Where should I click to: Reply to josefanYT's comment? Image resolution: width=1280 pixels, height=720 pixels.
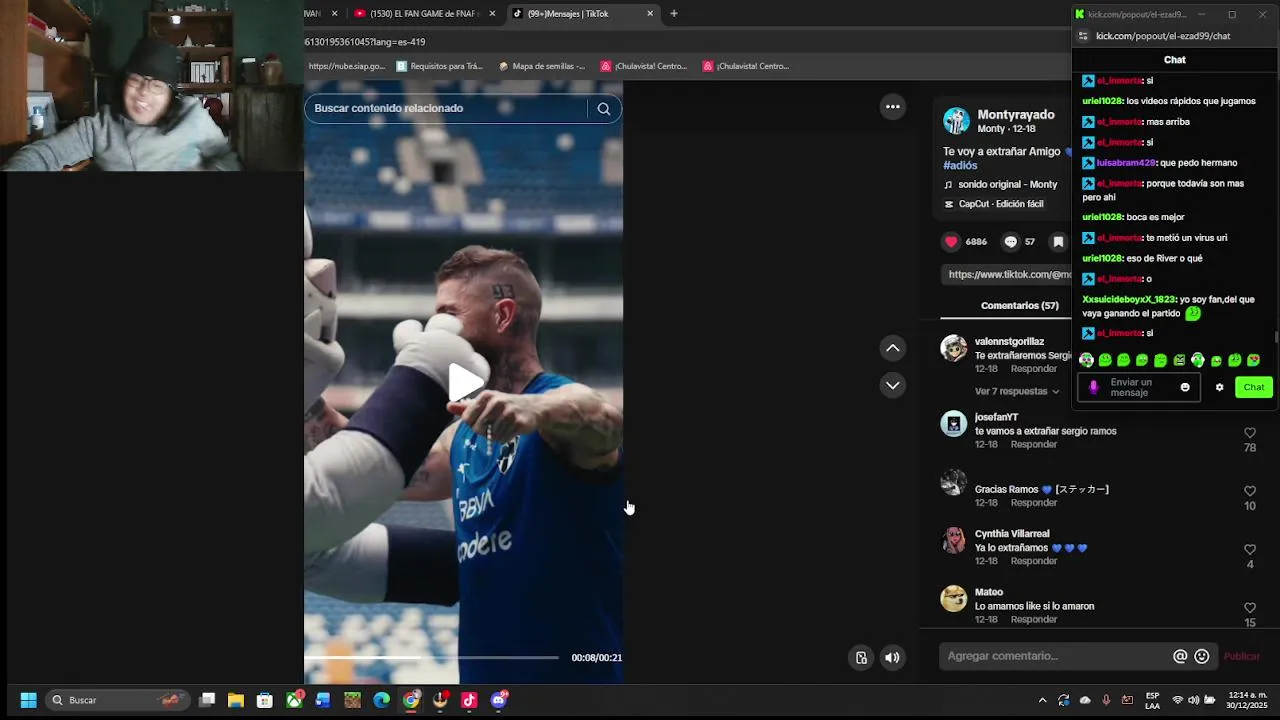[x=1034, y=444]
